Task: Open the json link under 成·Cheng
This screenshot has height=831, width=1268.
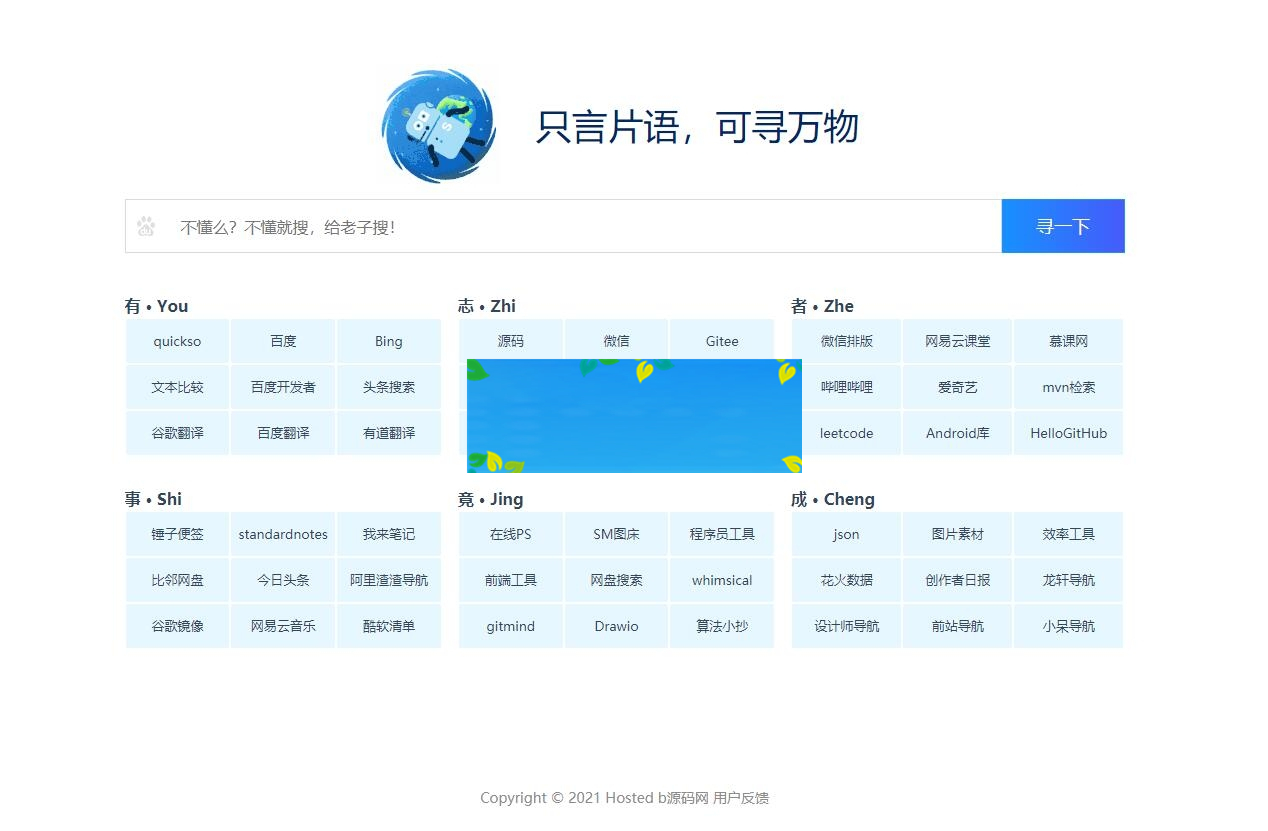Action: (x=846, y=534)
